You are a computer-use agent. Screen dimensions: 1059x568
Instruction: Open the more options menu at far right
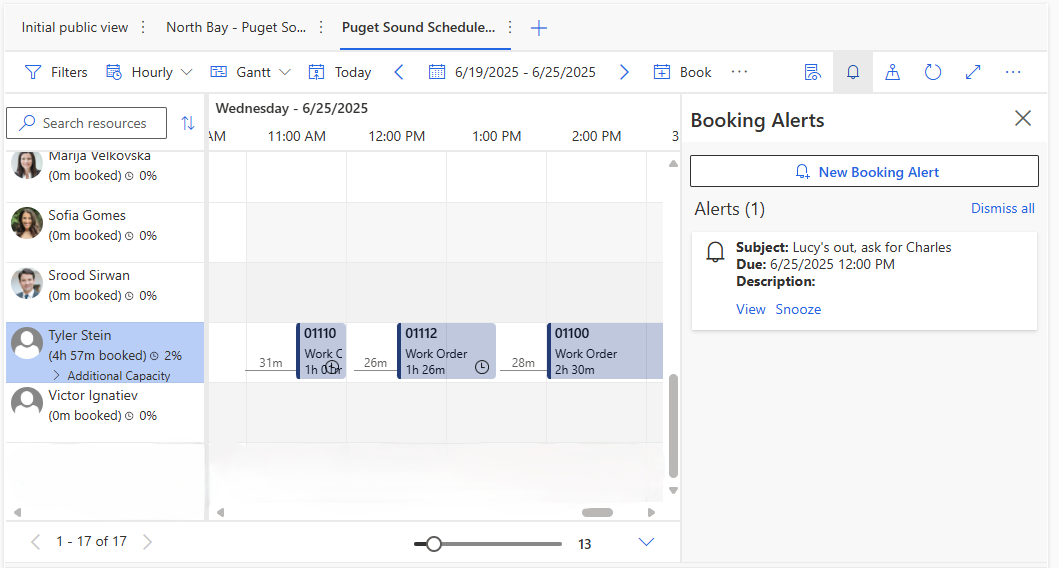pos(1013,72)
